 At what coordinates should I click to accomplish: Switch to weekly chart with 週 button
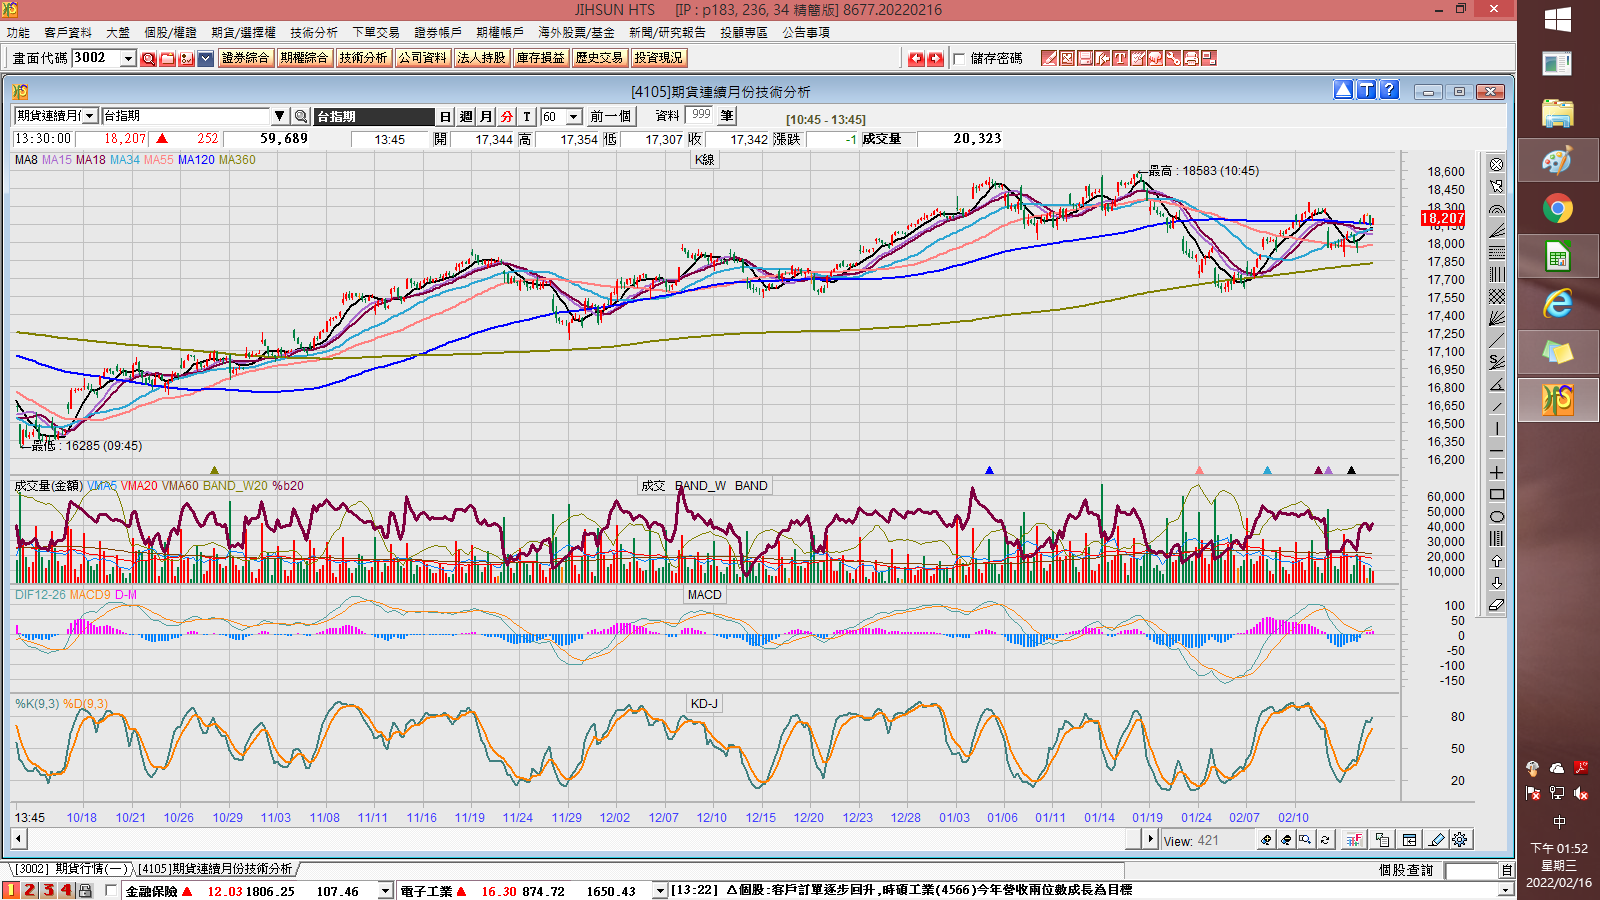tap(466, 117)
